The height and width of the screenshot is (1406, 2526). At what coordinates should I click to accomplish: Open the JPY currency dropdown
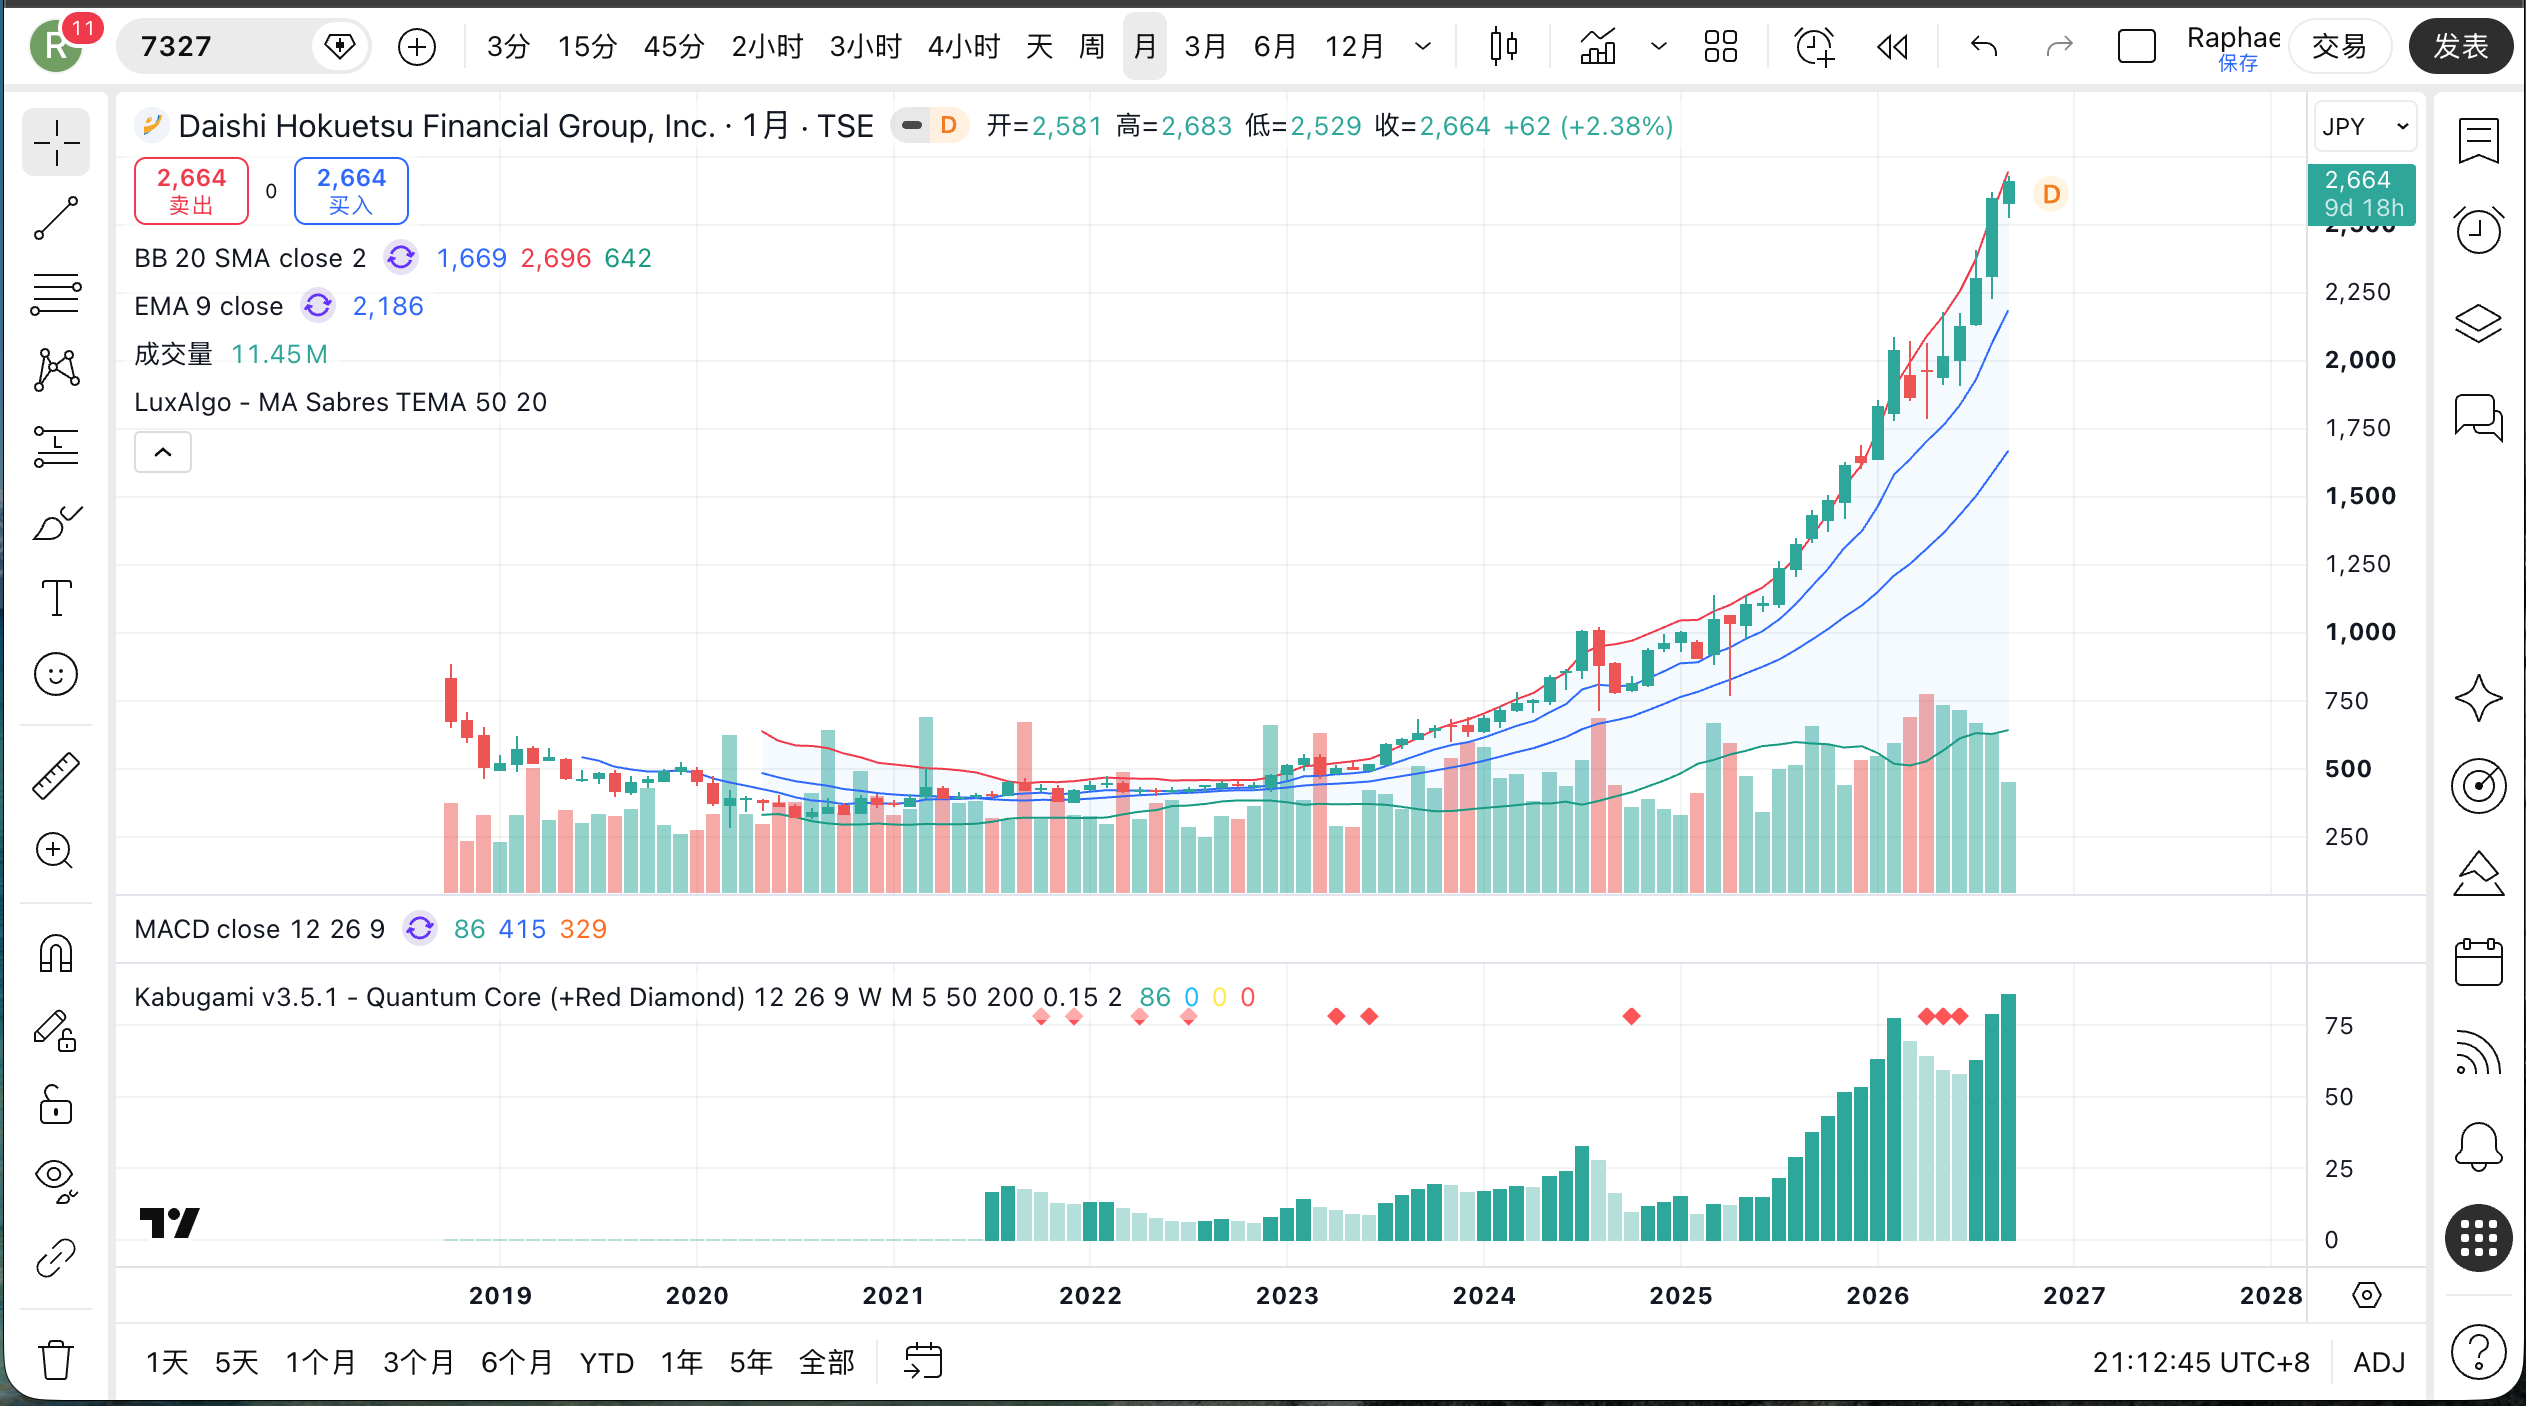pyautogui.click(x=2364, y=127)
